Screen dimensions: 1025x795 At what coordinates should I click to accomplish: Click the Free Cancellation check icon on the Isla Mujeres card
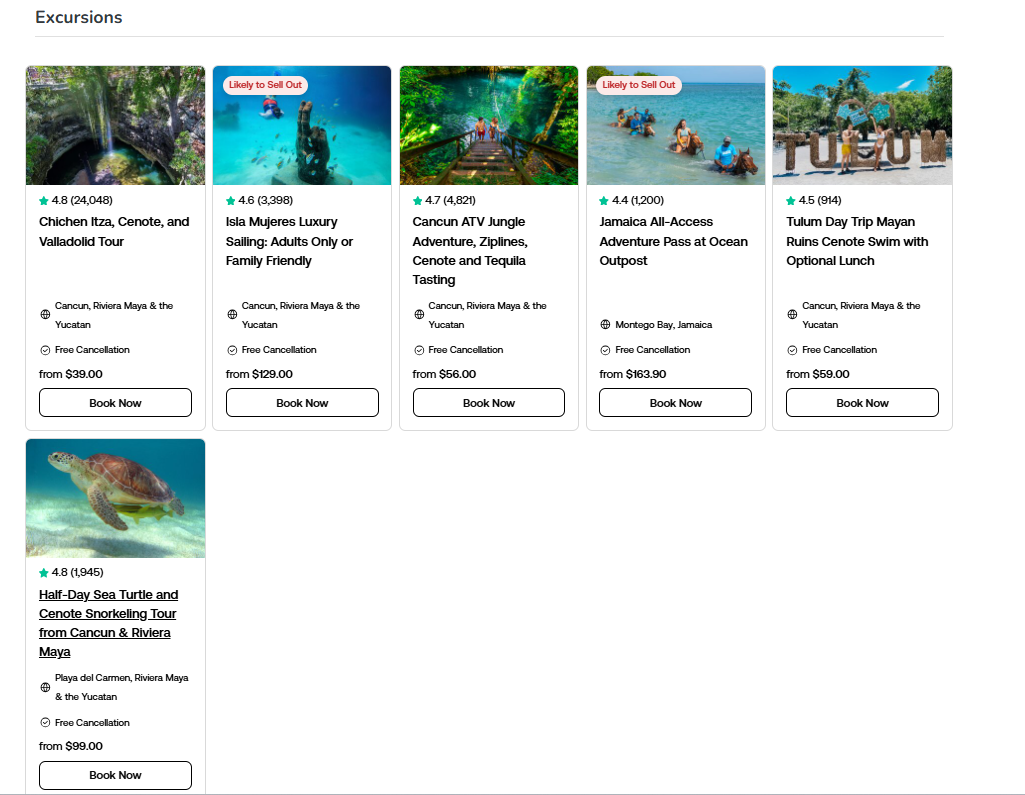(232, 350)
